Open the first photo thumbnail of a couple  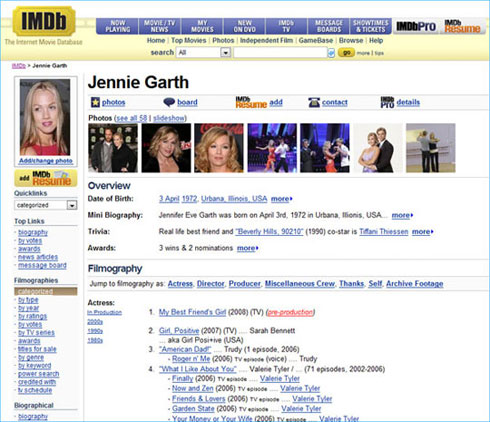click(113, 148)
